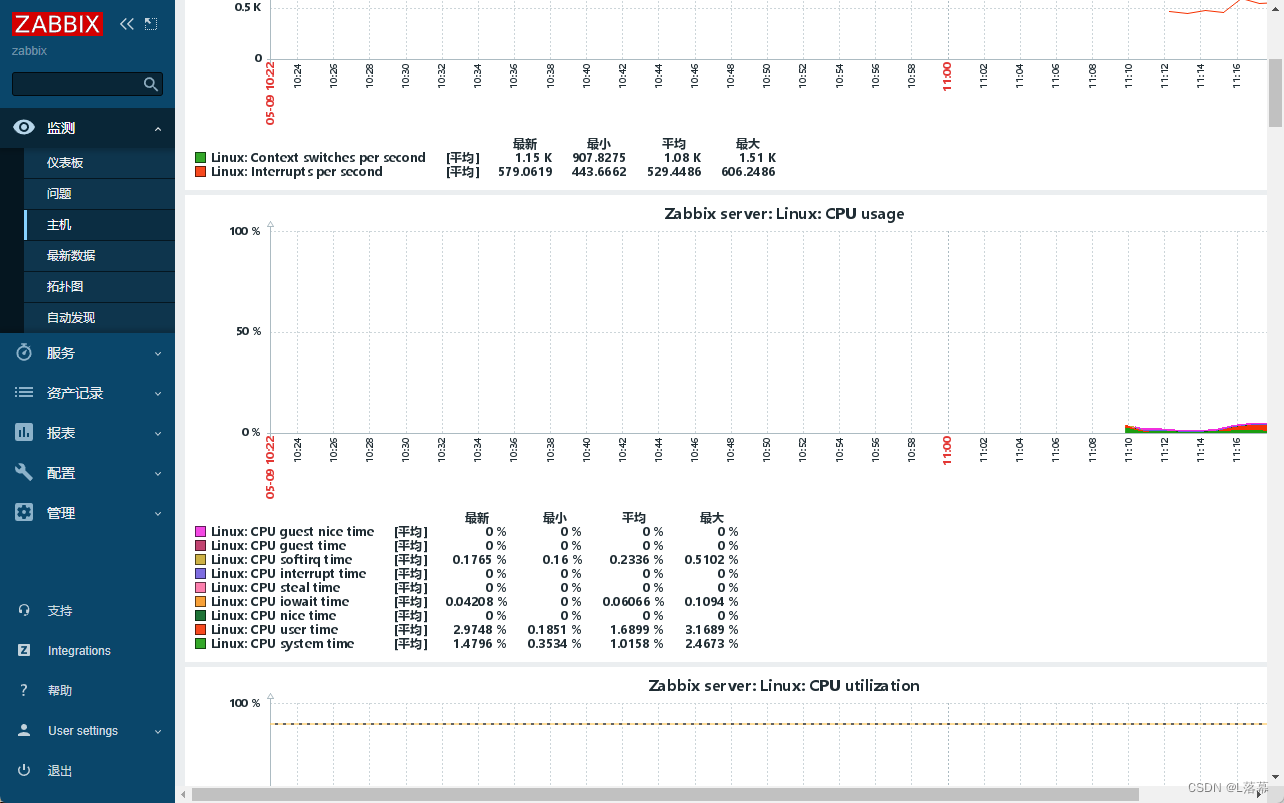Click the 1.0158 % average value
1284x803 pixels.
pyautogui.click(x=636, y=644)
